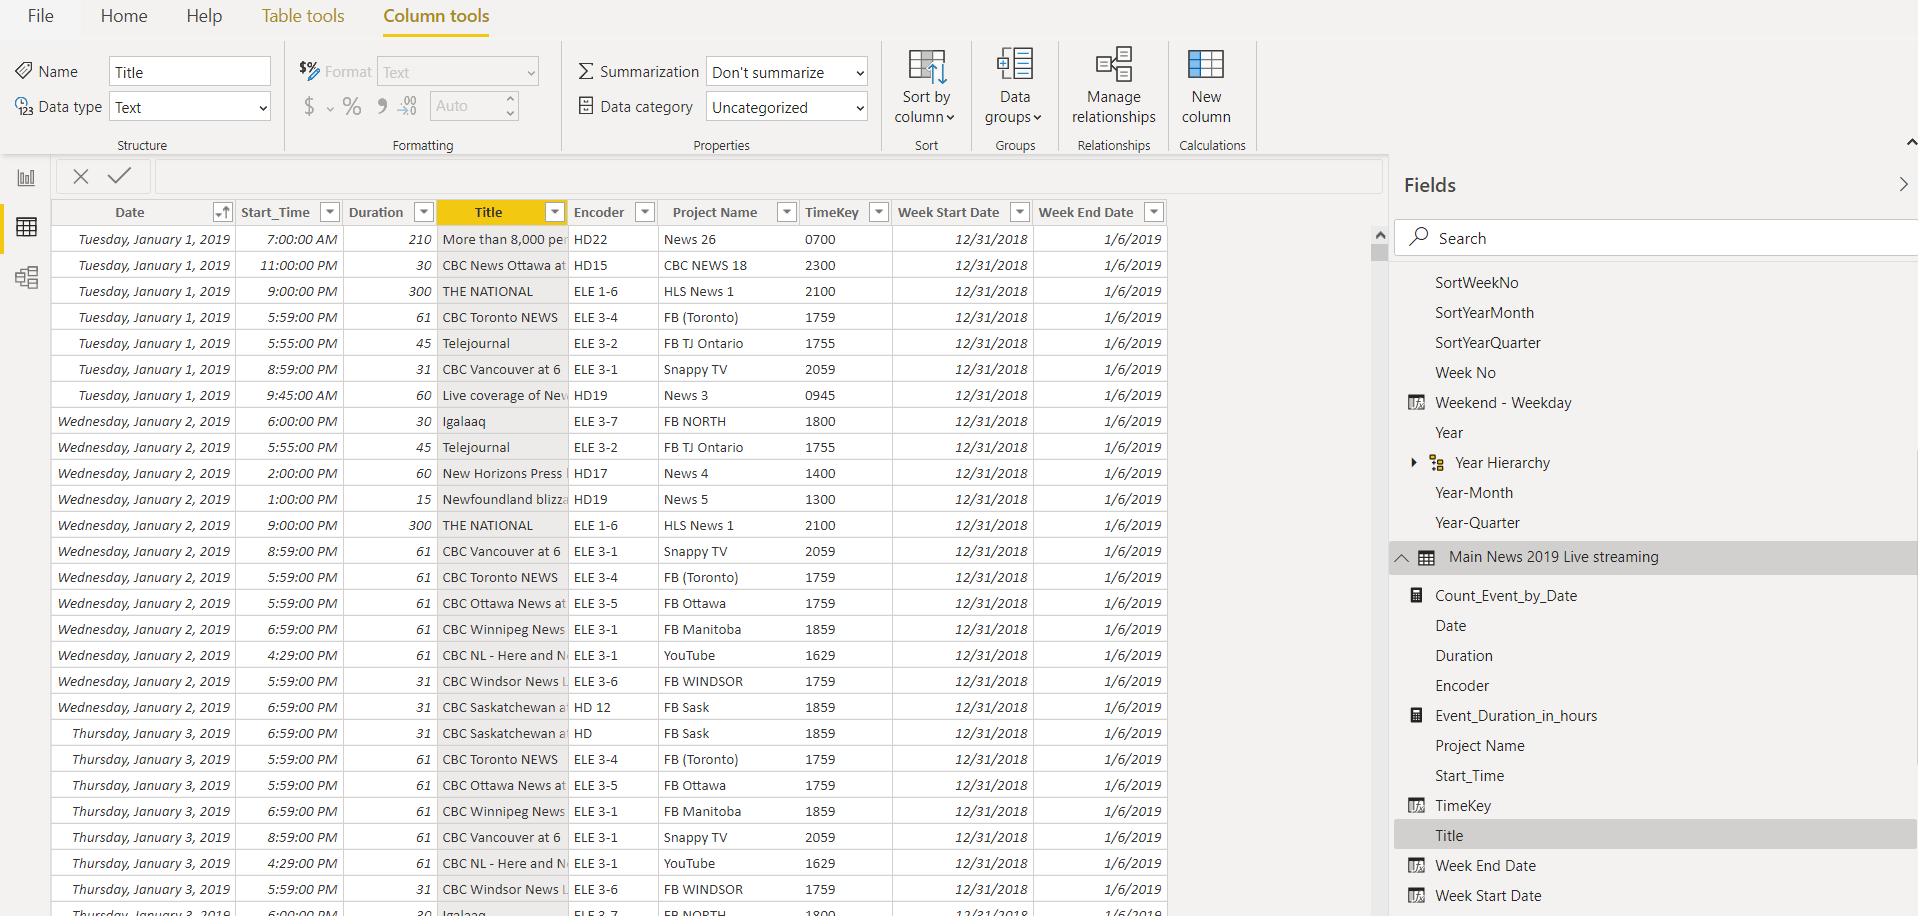Image resolution: width=1918 pixels, height=916 pixels.
Task: Collapse the Fields pane with arrow
Action: click(x=1902, y=184)
